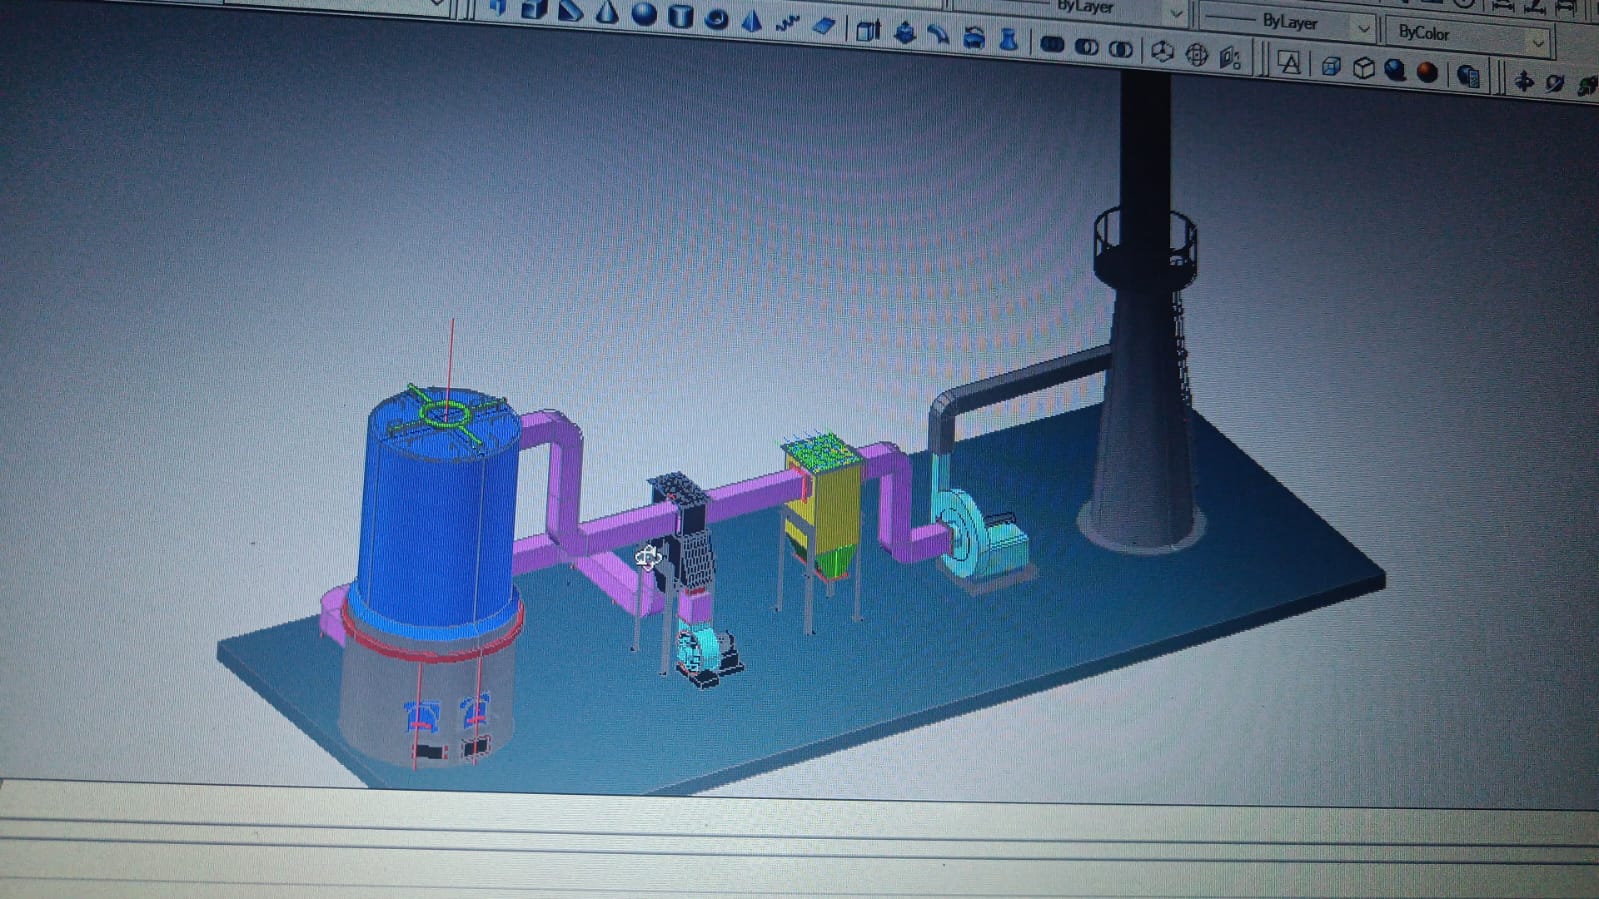1599x899 pixels.
Task: Select the Box solid tool
Action: click(534, 8)
